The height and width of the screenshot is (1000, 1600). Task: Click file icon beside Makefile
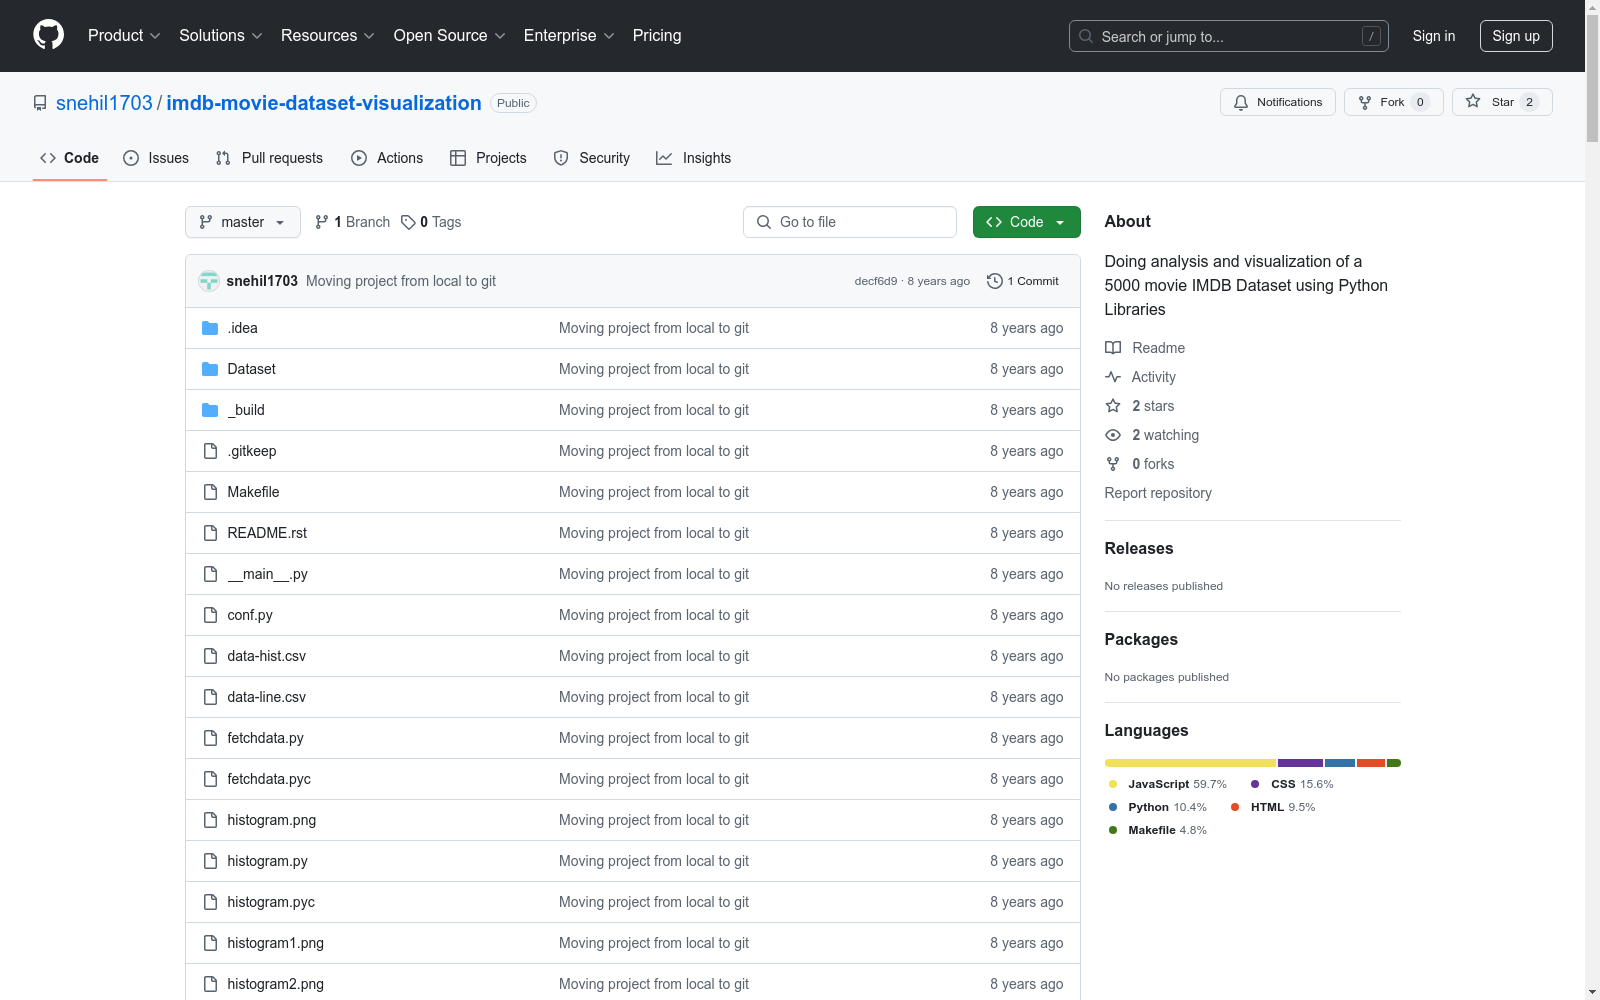tap(210, 492)
